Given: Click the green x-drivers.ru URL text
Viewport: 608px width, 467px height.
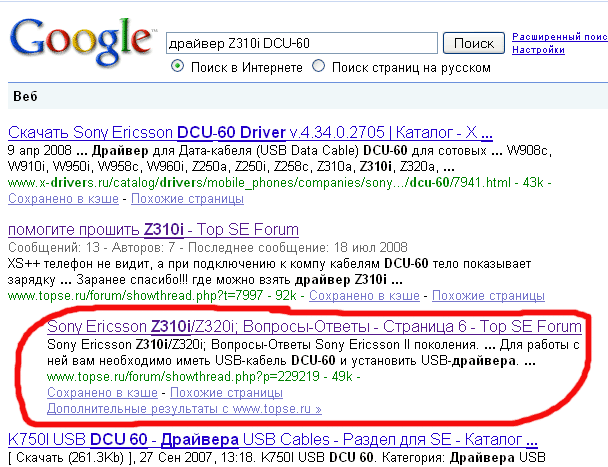Looking at the screenshot, I should [x=259, y=182].
